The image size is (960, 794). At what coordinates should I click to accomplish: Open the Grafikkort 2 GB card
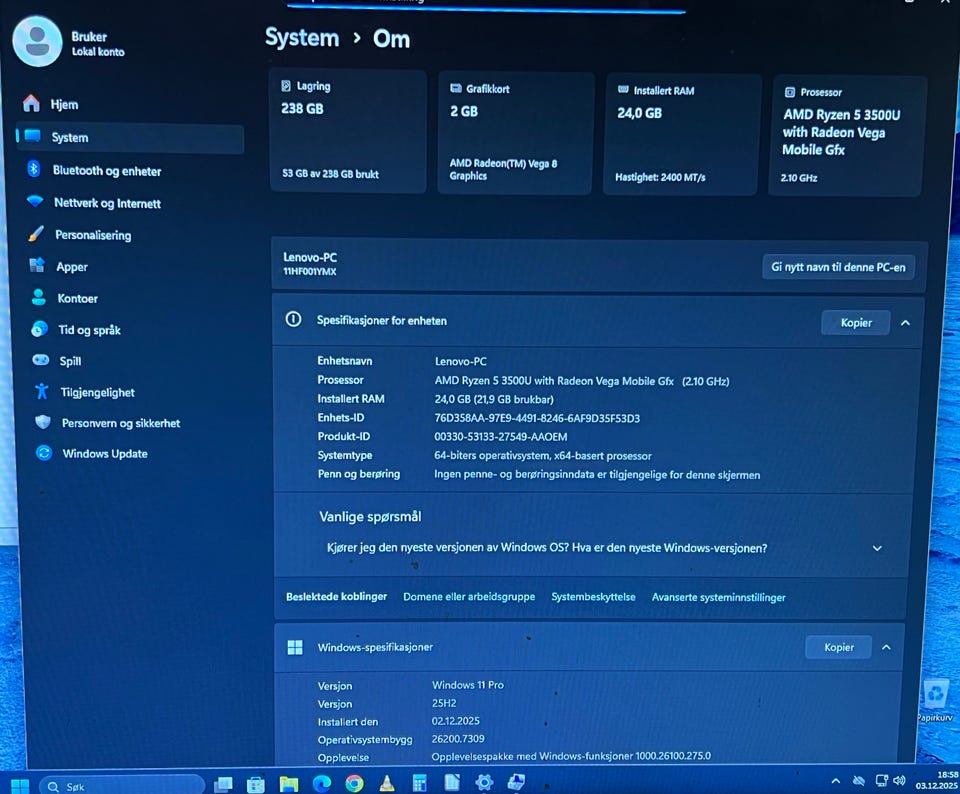point(515,133)
